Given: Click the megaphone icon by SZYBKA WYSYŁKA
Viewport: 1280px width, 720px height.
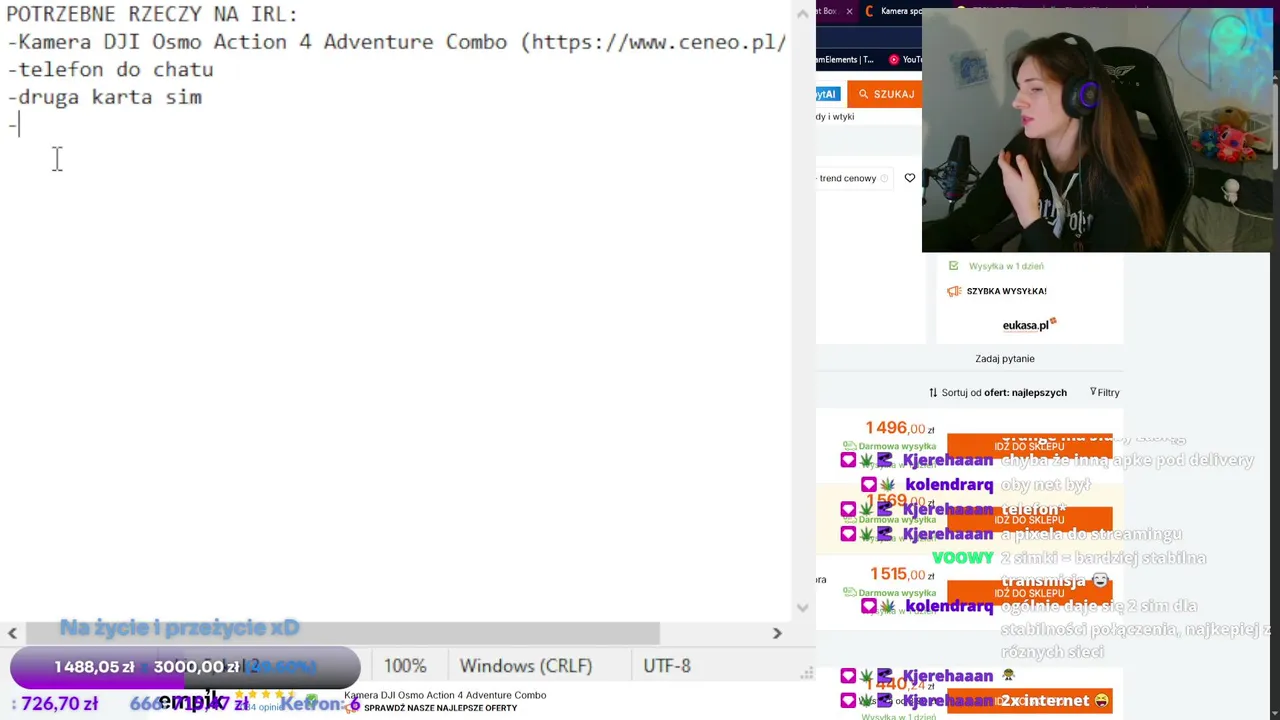Looking at the screenshot, I should 954,291.
